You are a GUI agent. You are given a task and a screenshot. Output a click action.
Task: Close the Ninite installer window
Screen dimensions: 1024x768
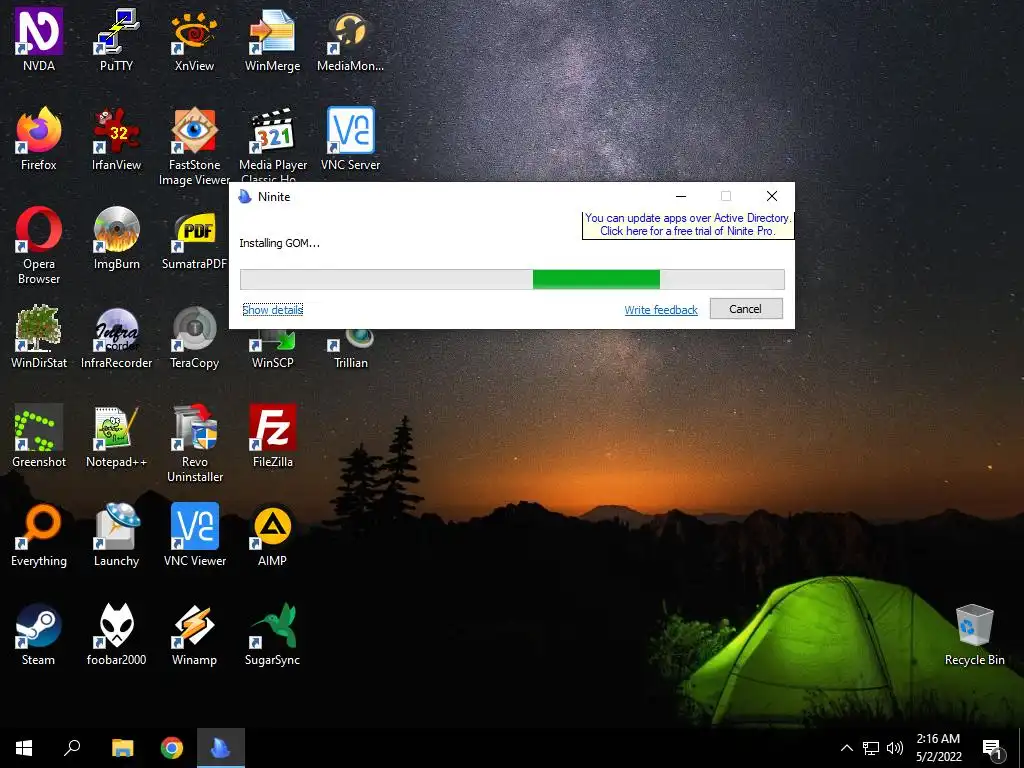pos(771,197)
